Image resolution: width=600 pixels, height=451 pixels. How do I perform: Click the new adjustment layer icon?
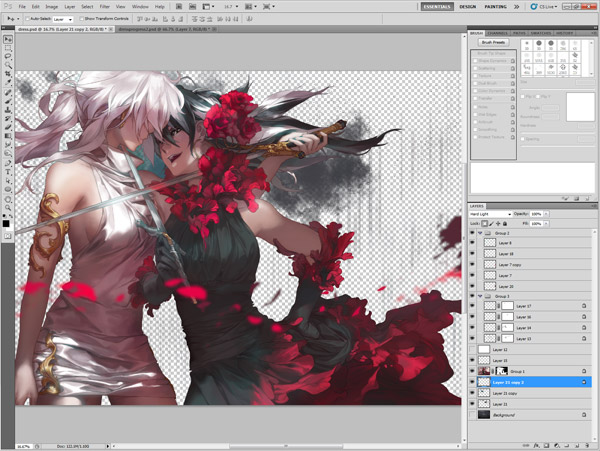point(557,446)
